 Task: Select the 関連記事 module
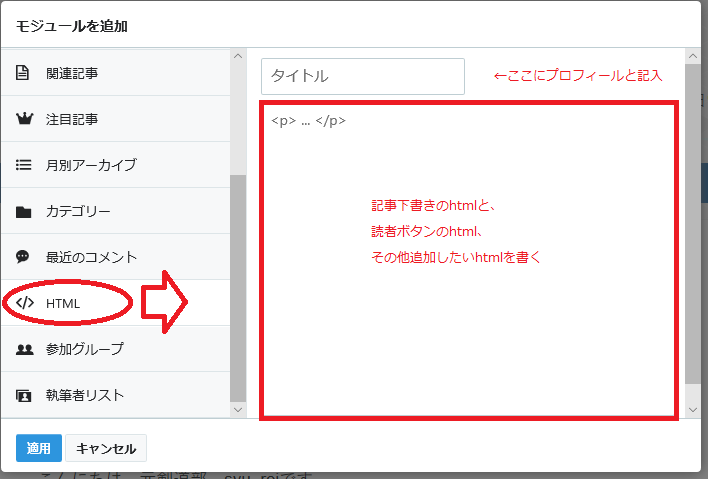coord(116,73)
